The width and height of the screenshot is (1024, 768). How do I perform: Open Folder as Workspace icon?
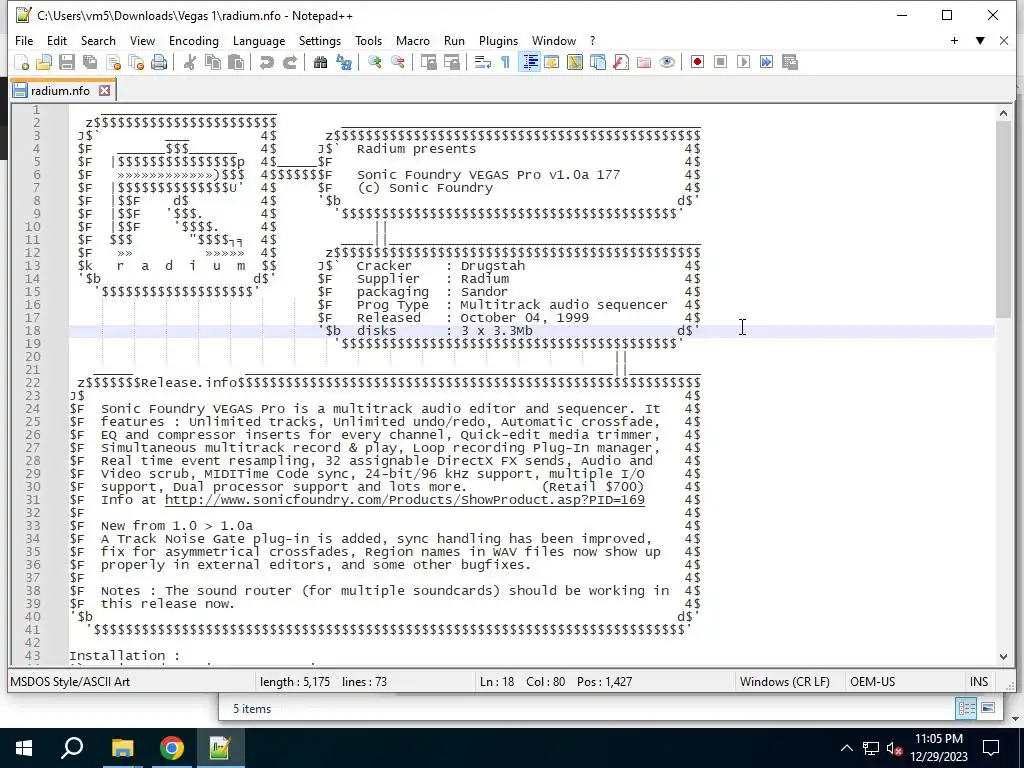pyautogui.click(x=644, y=62)
